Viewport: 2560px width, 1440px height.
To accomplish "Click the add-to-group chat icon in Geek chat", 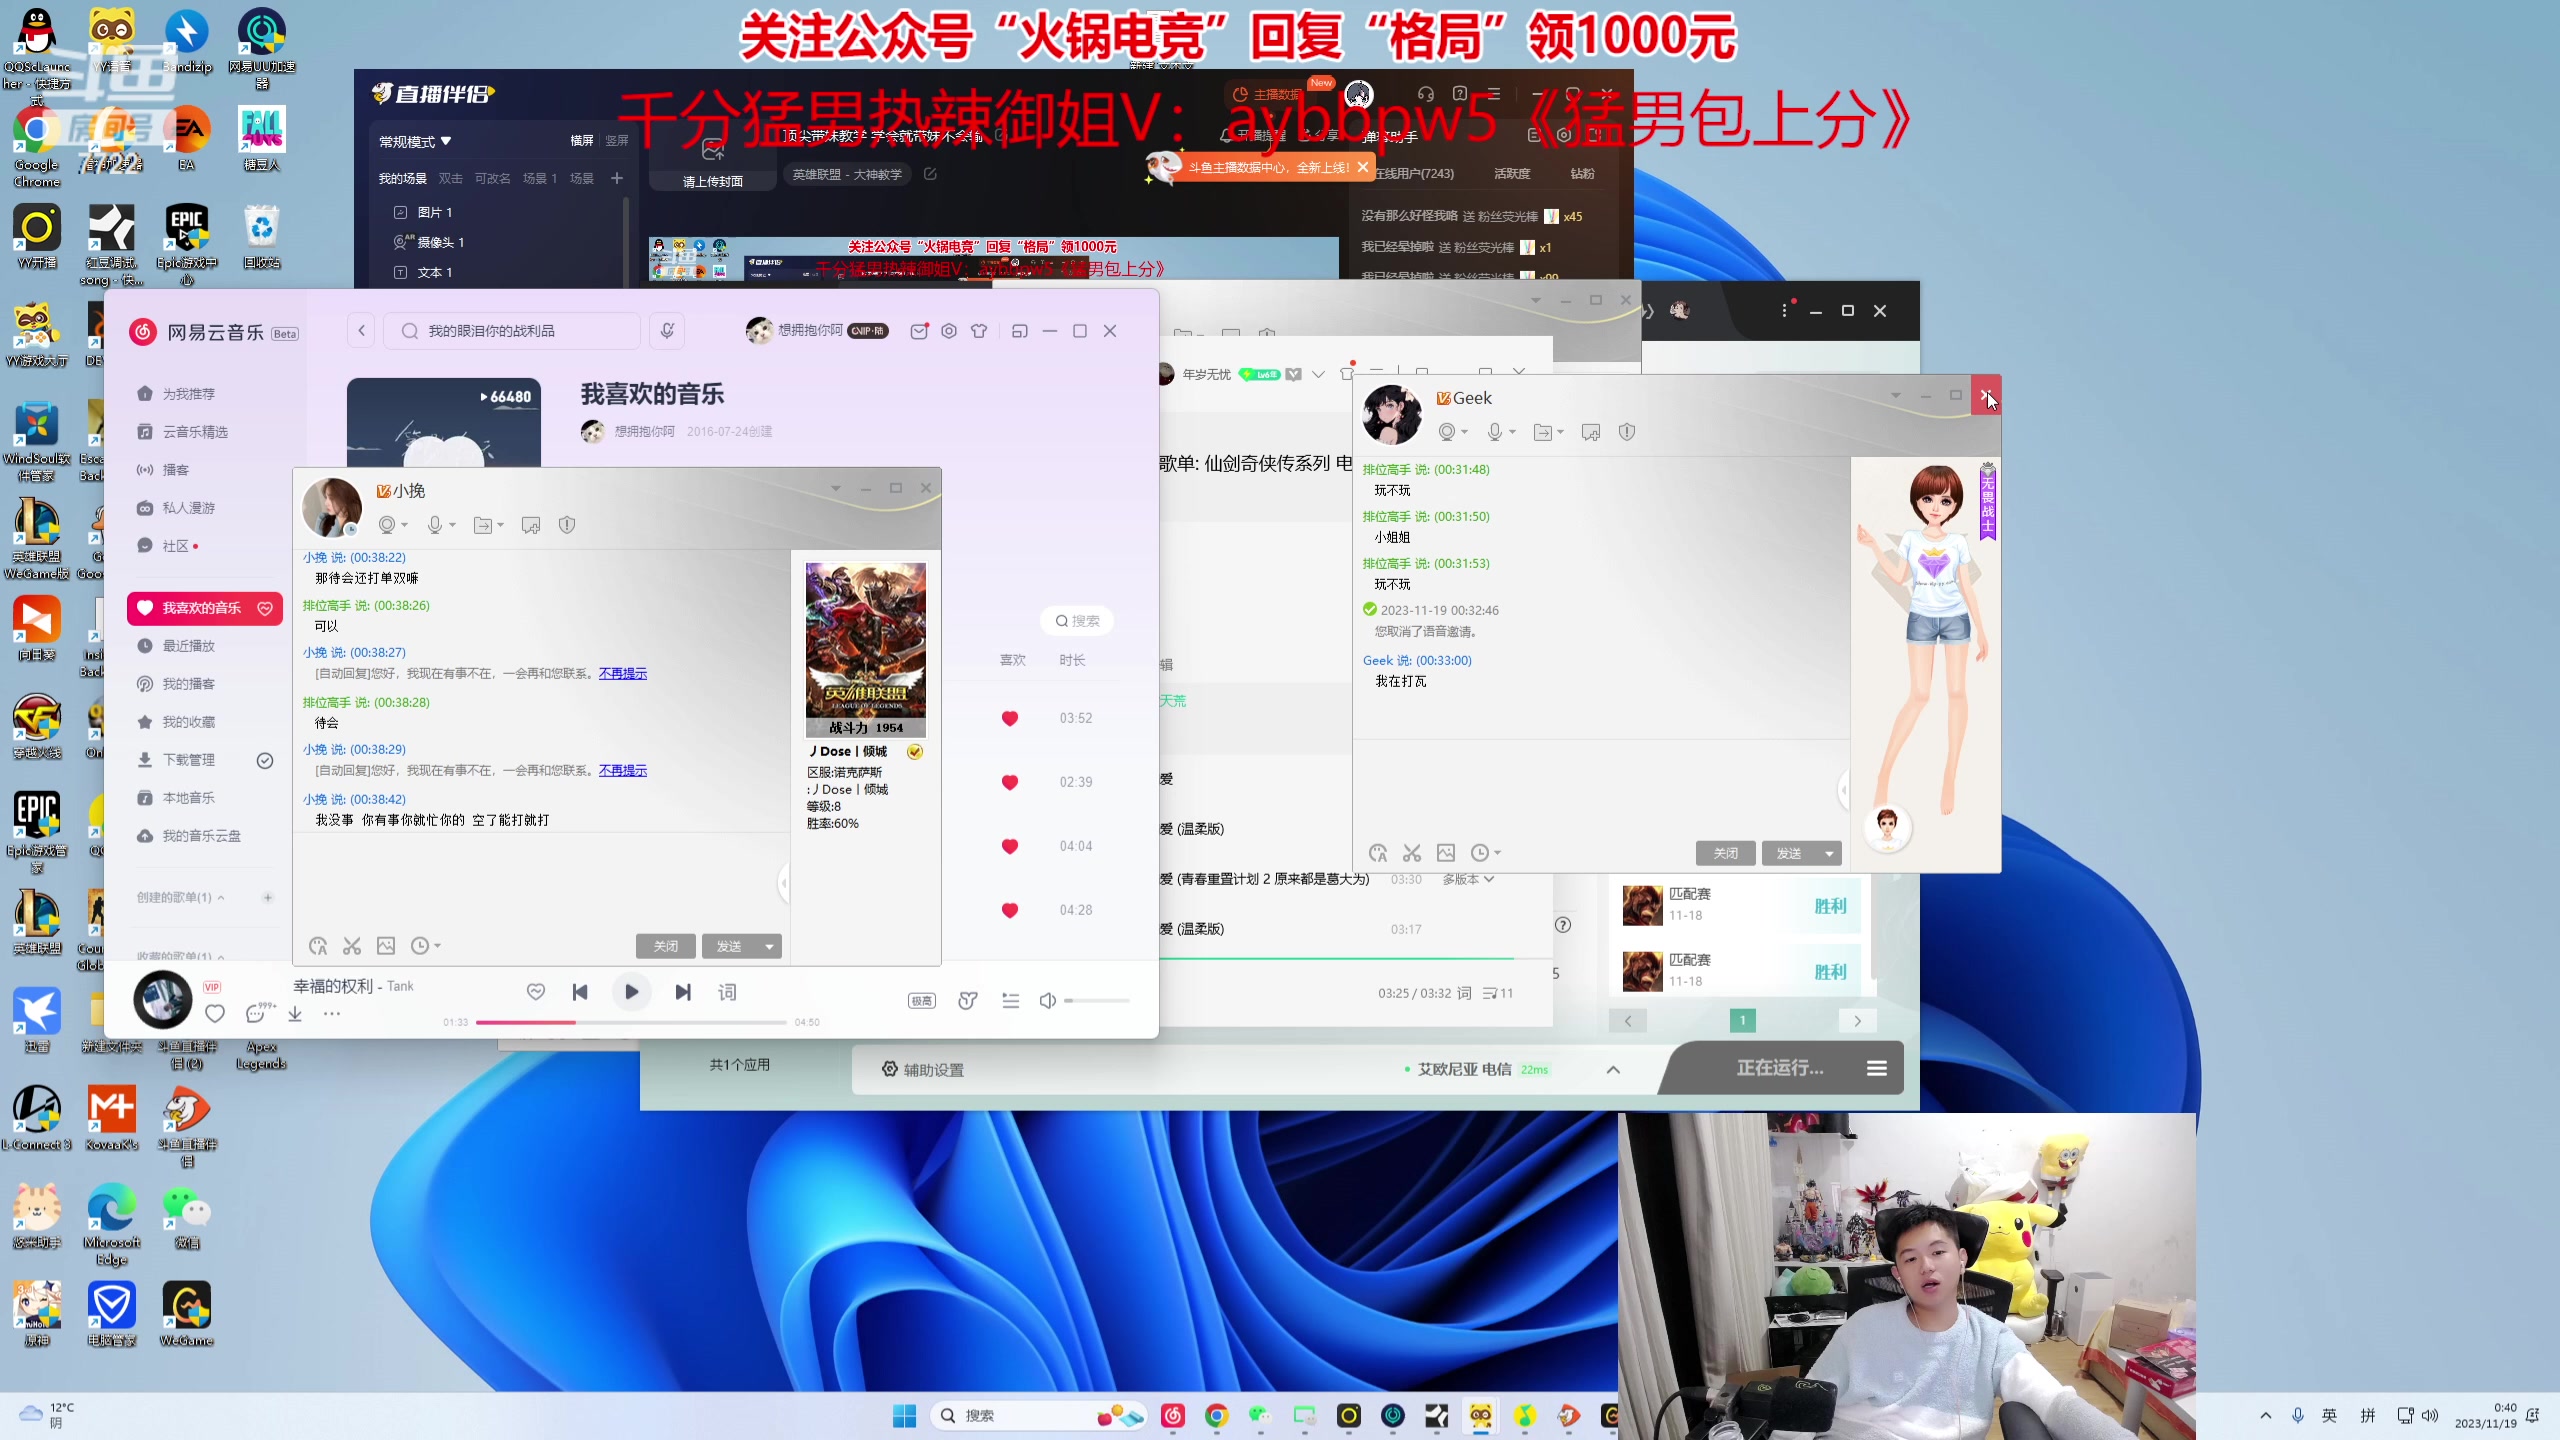I will (1591, 432).
